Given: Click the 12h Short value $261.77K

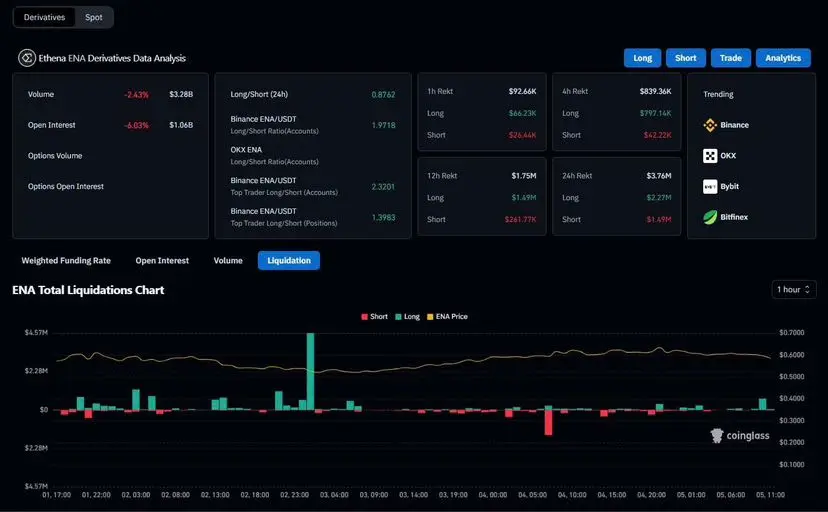Looking at the screenshot, I should coord(520,220).
